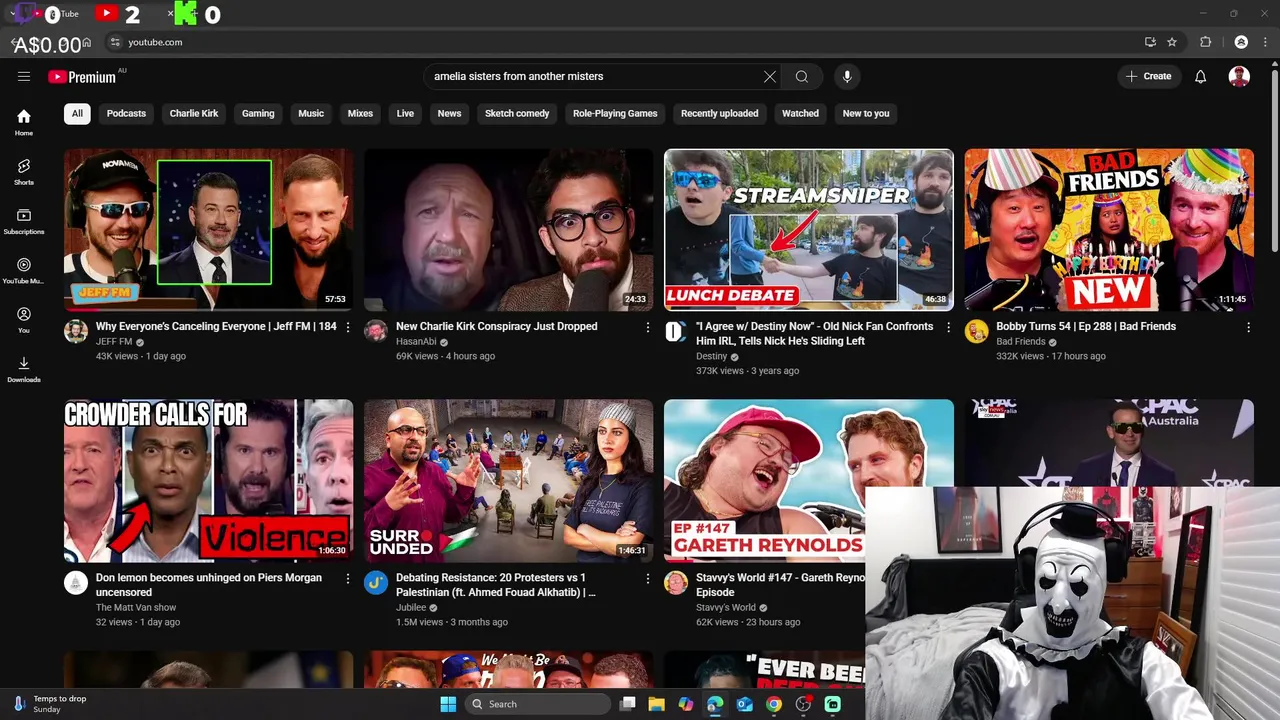
Task: Open Downloads from the sidebar
Action: (x=24, y=369)
